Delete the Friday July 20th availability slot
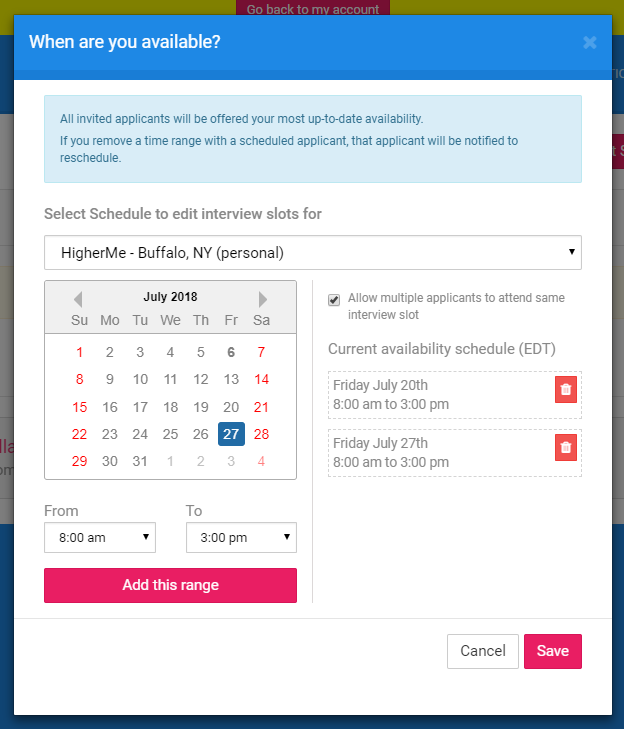Viewport: 624px width, 729px height. click(x=566, y=390)
